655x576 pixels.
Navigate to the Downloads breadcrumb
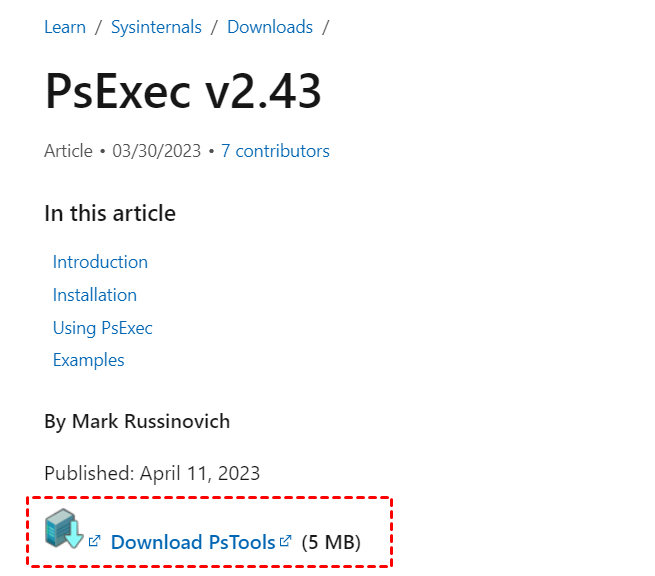[x=270, y=27]
